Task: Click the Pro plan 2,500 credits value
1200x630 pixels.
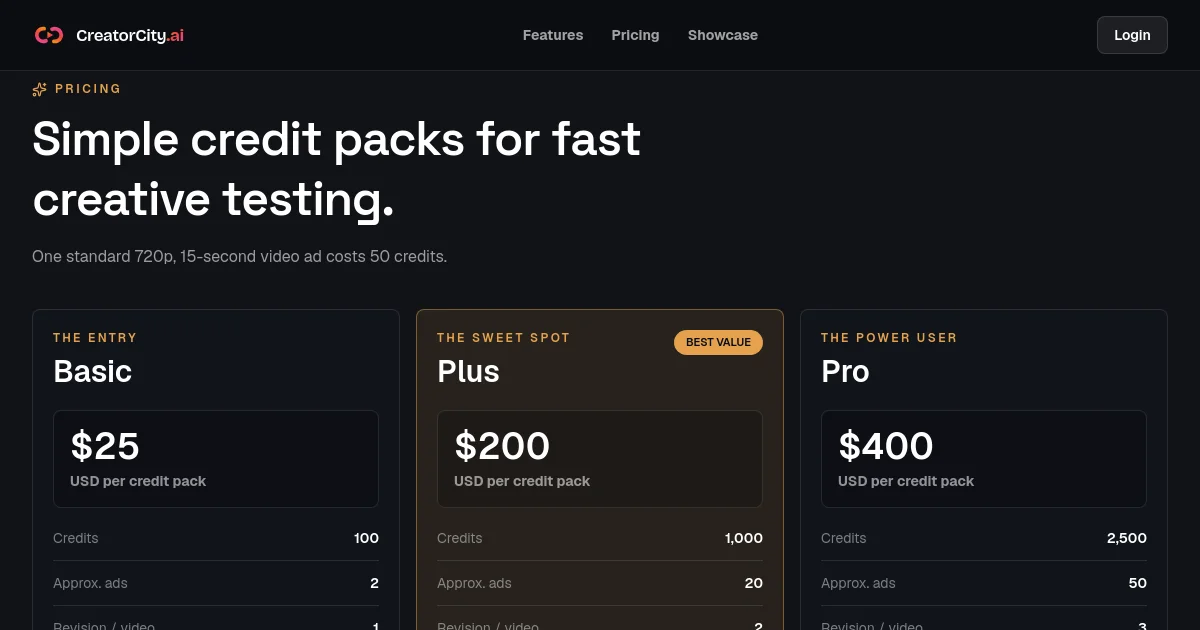Action: (x=1127, y=538)
